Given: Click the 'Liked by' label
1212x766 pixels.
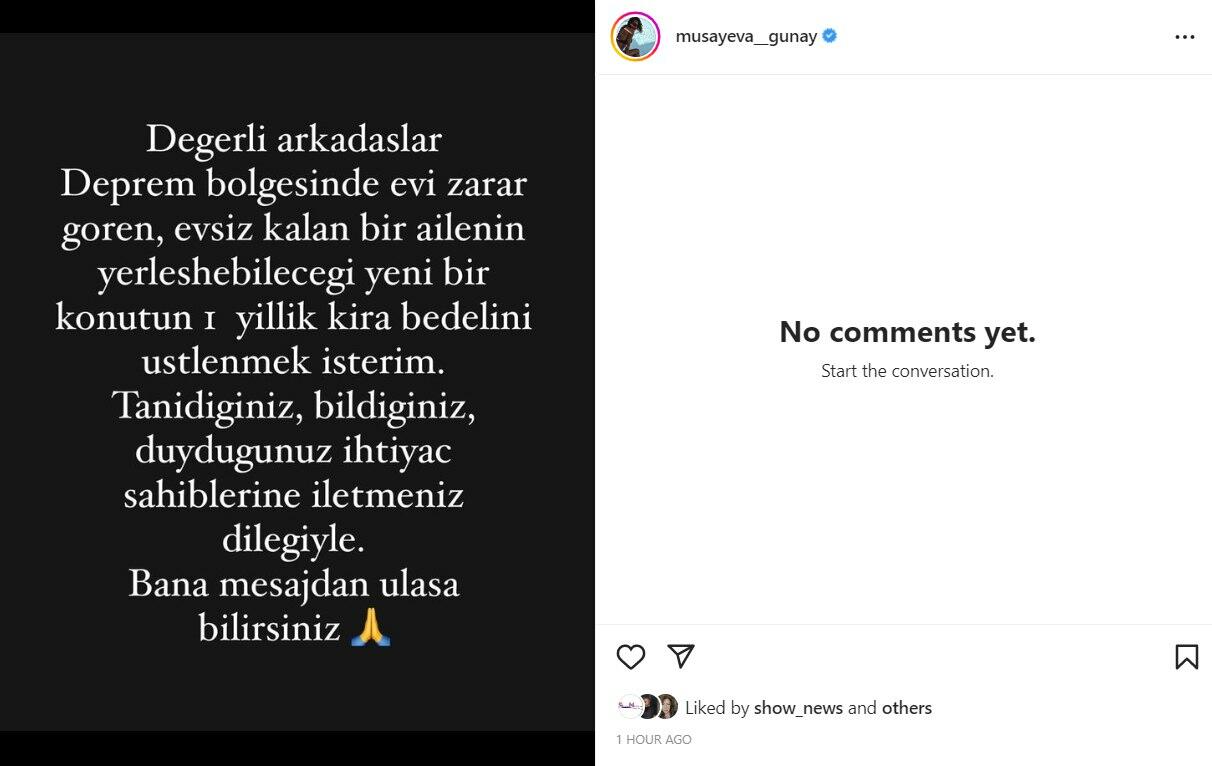Looking at the screenshot, I should click(717, 708).
